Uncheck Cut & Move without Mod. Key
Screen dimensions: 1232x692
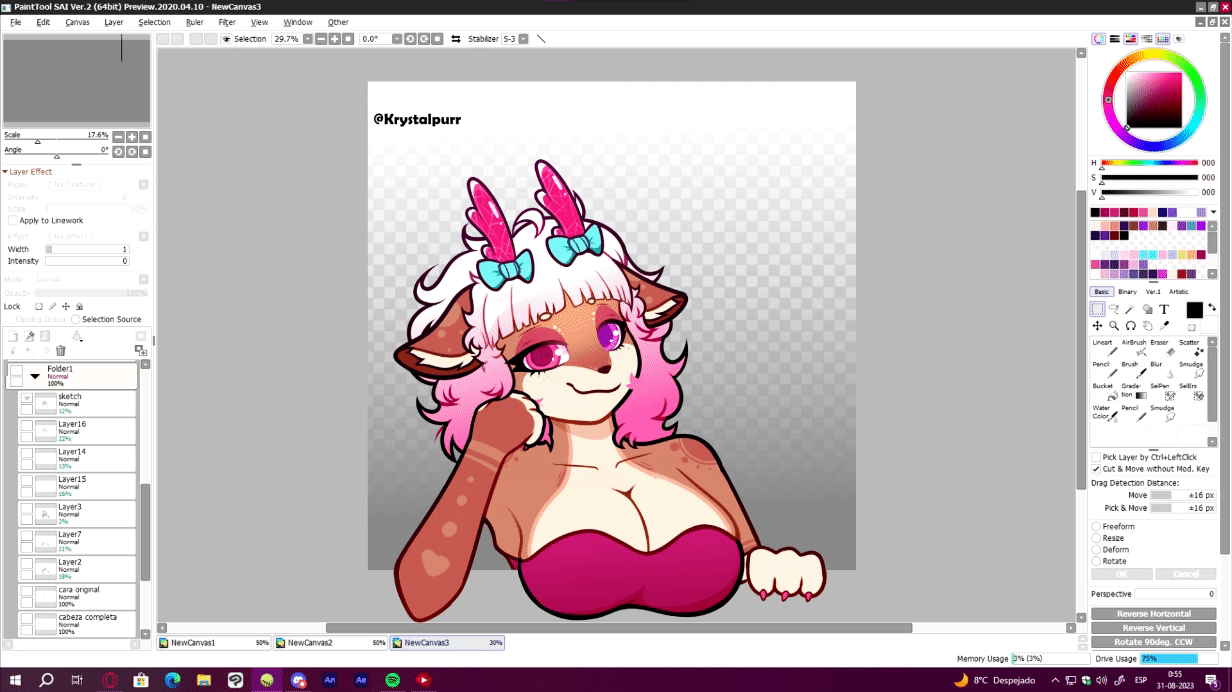coord(1096,468)
